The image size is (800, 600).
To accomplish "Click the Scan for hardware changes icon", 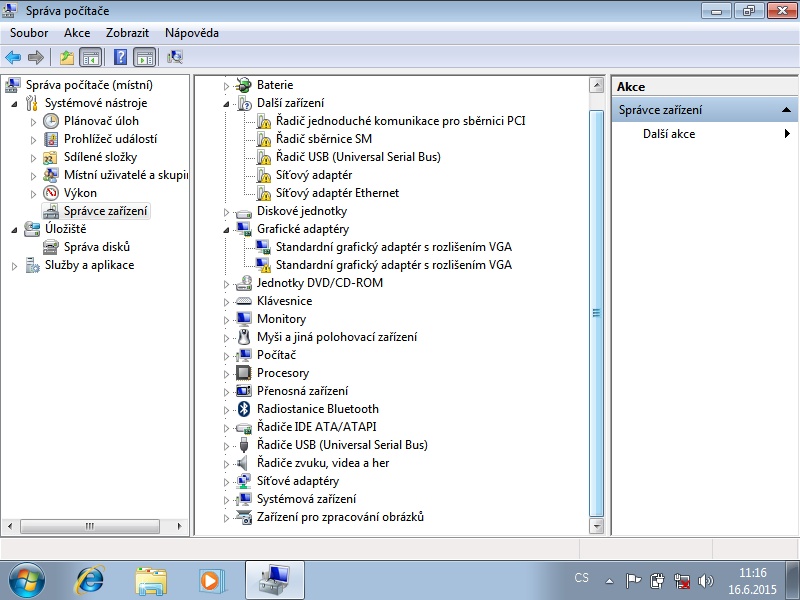I will click(x=175, y=57).
